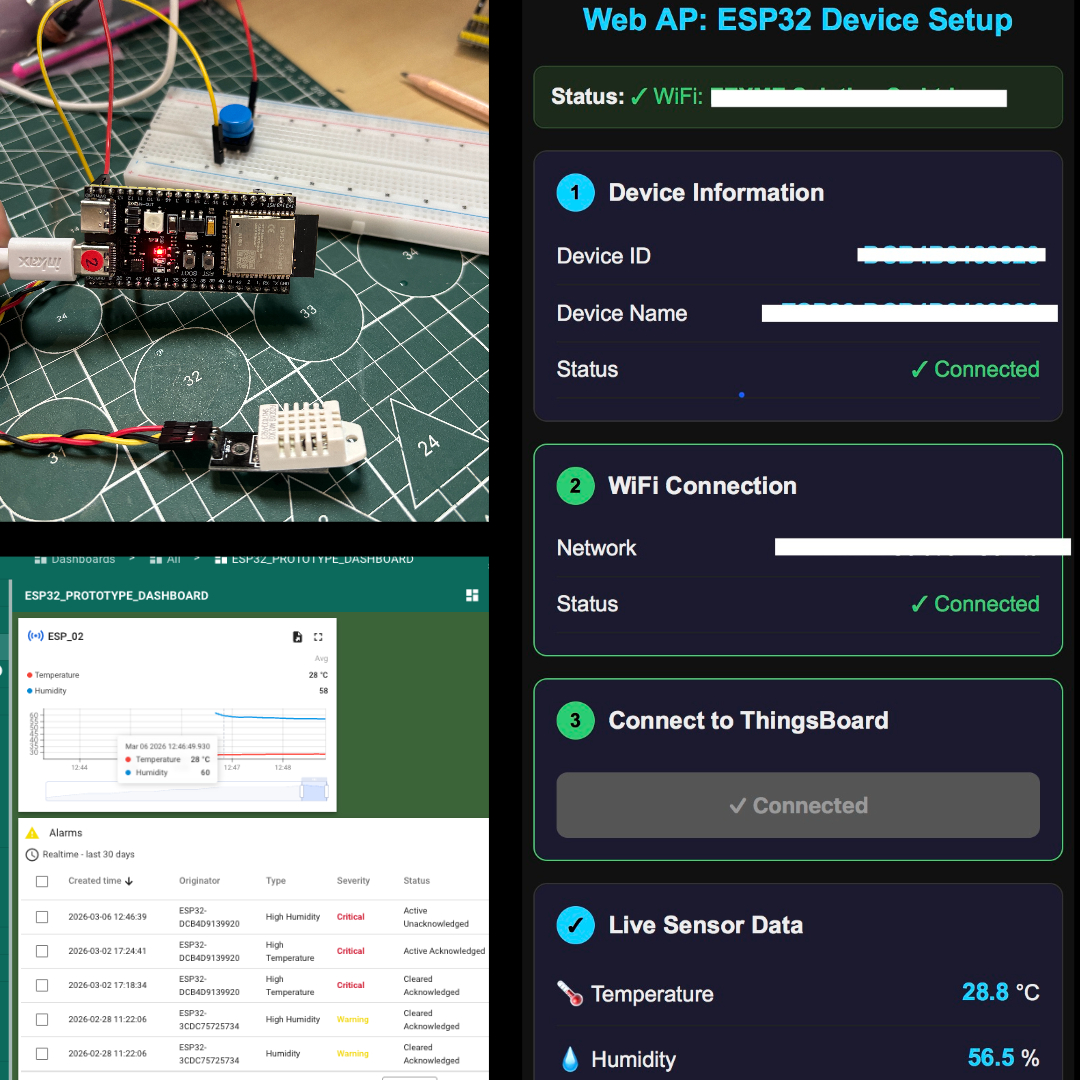Click the left handle of chart zoom slider
The image size is (1080, 1080).
[302, 791]
